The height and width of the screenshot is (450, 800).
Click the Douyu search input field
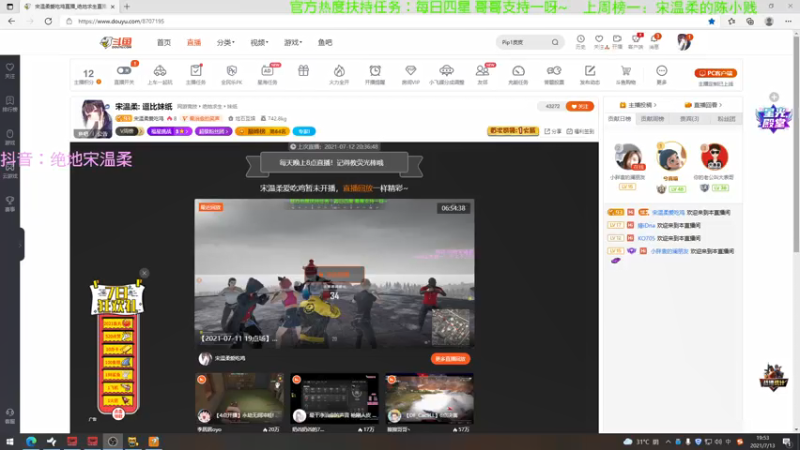tap(523, 42)
